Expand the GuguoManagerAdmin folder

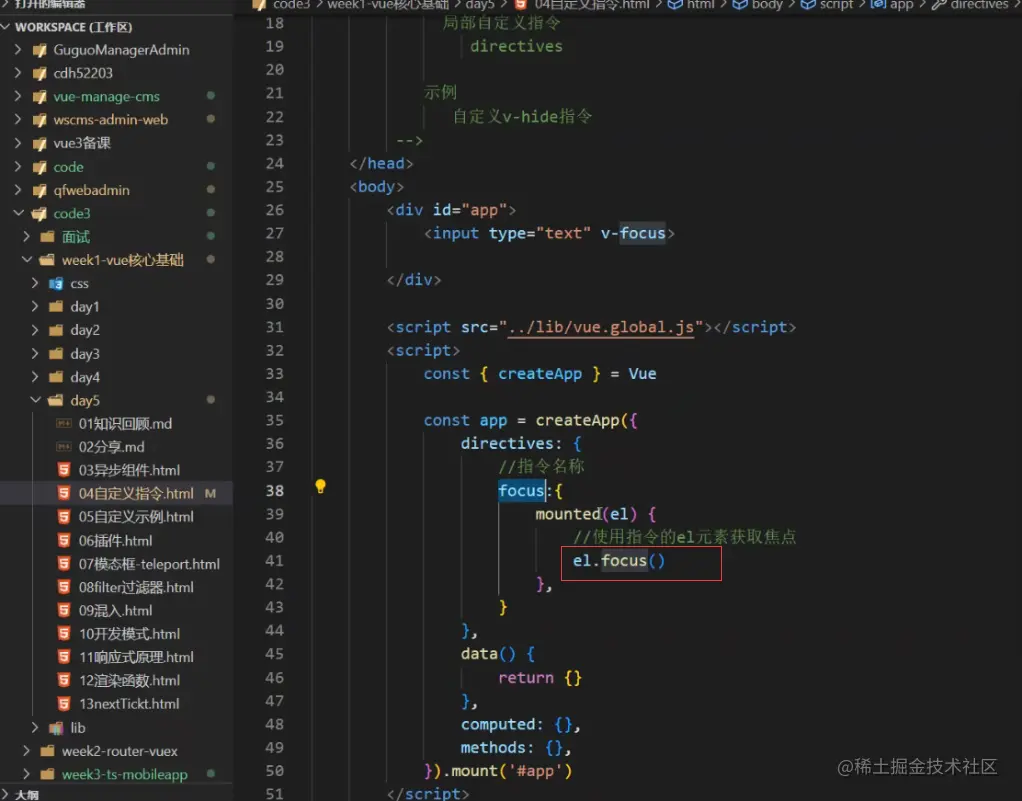18,50
